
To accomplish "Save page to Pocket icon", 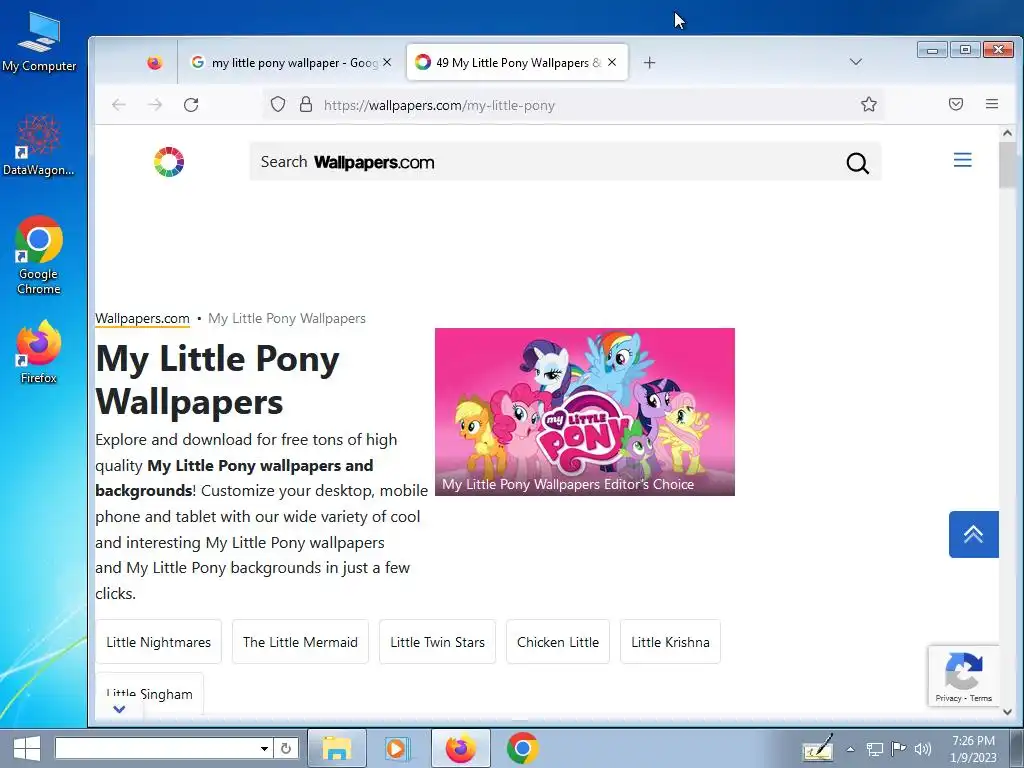I will 955,104.
